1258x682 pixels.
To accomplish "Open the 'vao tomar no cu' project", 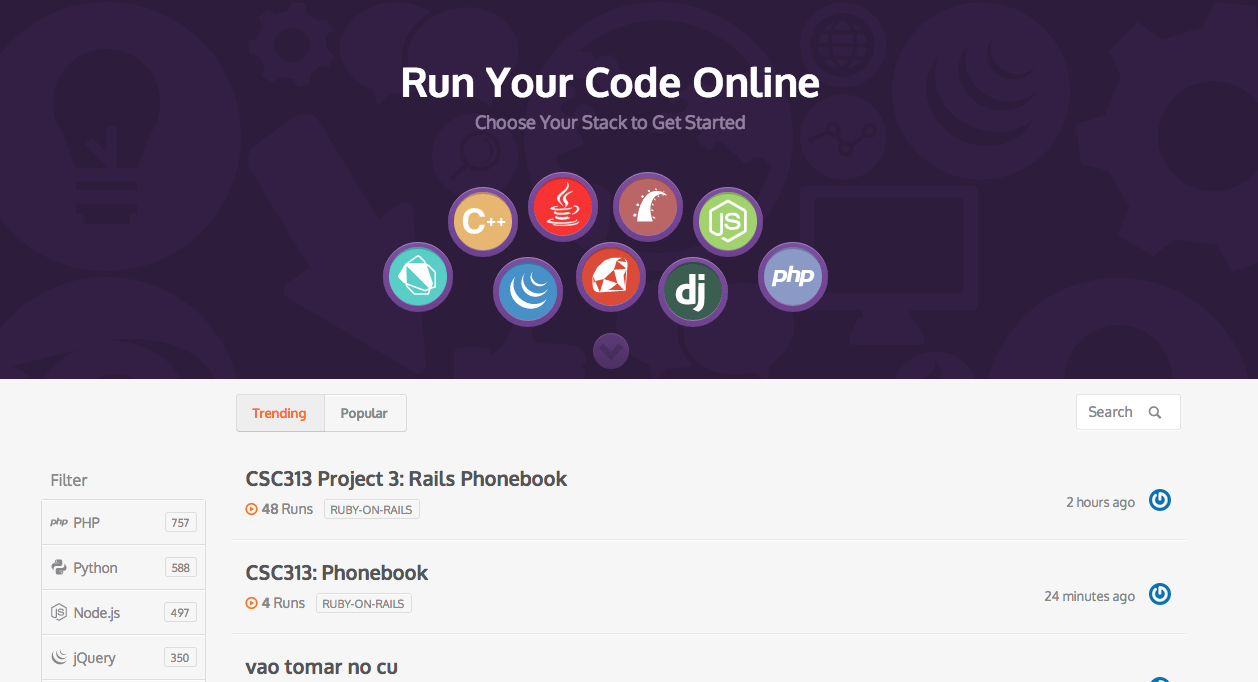I will coord(321,667).
